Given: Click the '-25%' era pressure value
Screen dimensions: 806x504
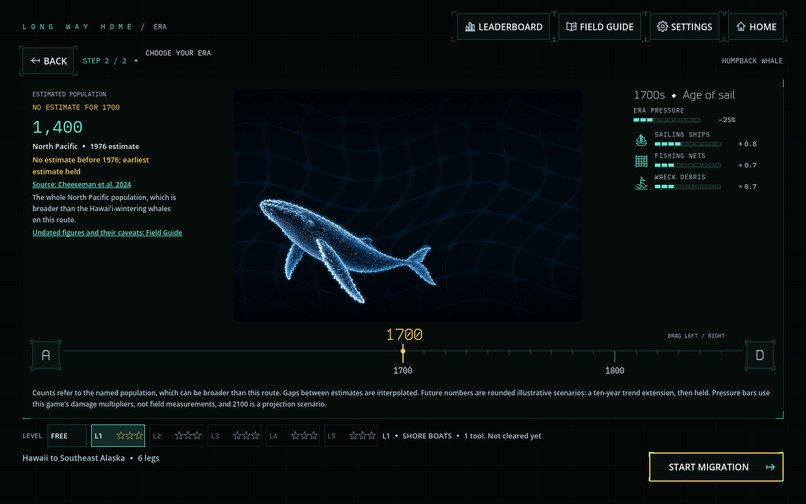Looking at the screenshot, I should [727, 120].
